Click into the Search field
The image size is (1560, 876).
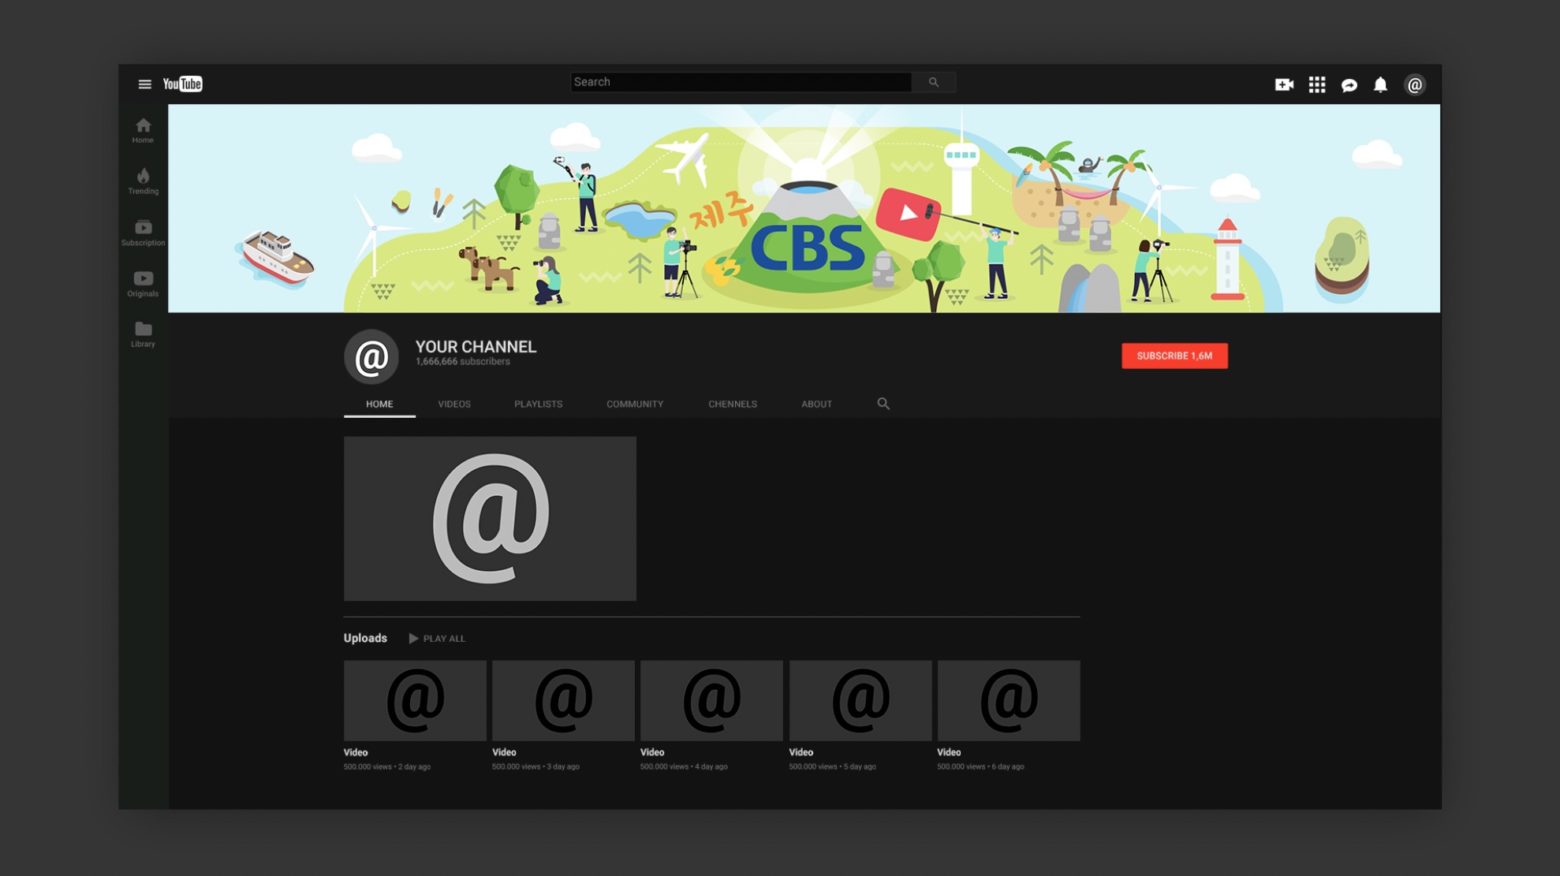741,82
